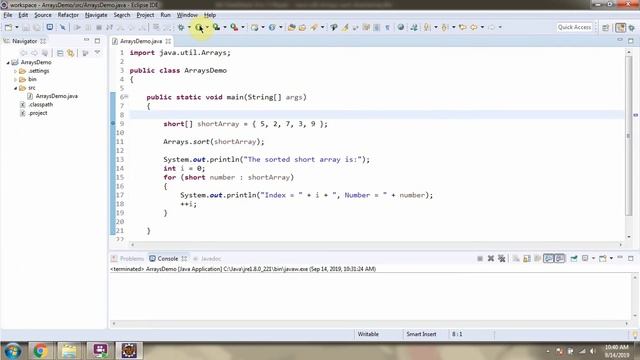Click the Remove Launch X icon in Console

[x=491, y=258]
